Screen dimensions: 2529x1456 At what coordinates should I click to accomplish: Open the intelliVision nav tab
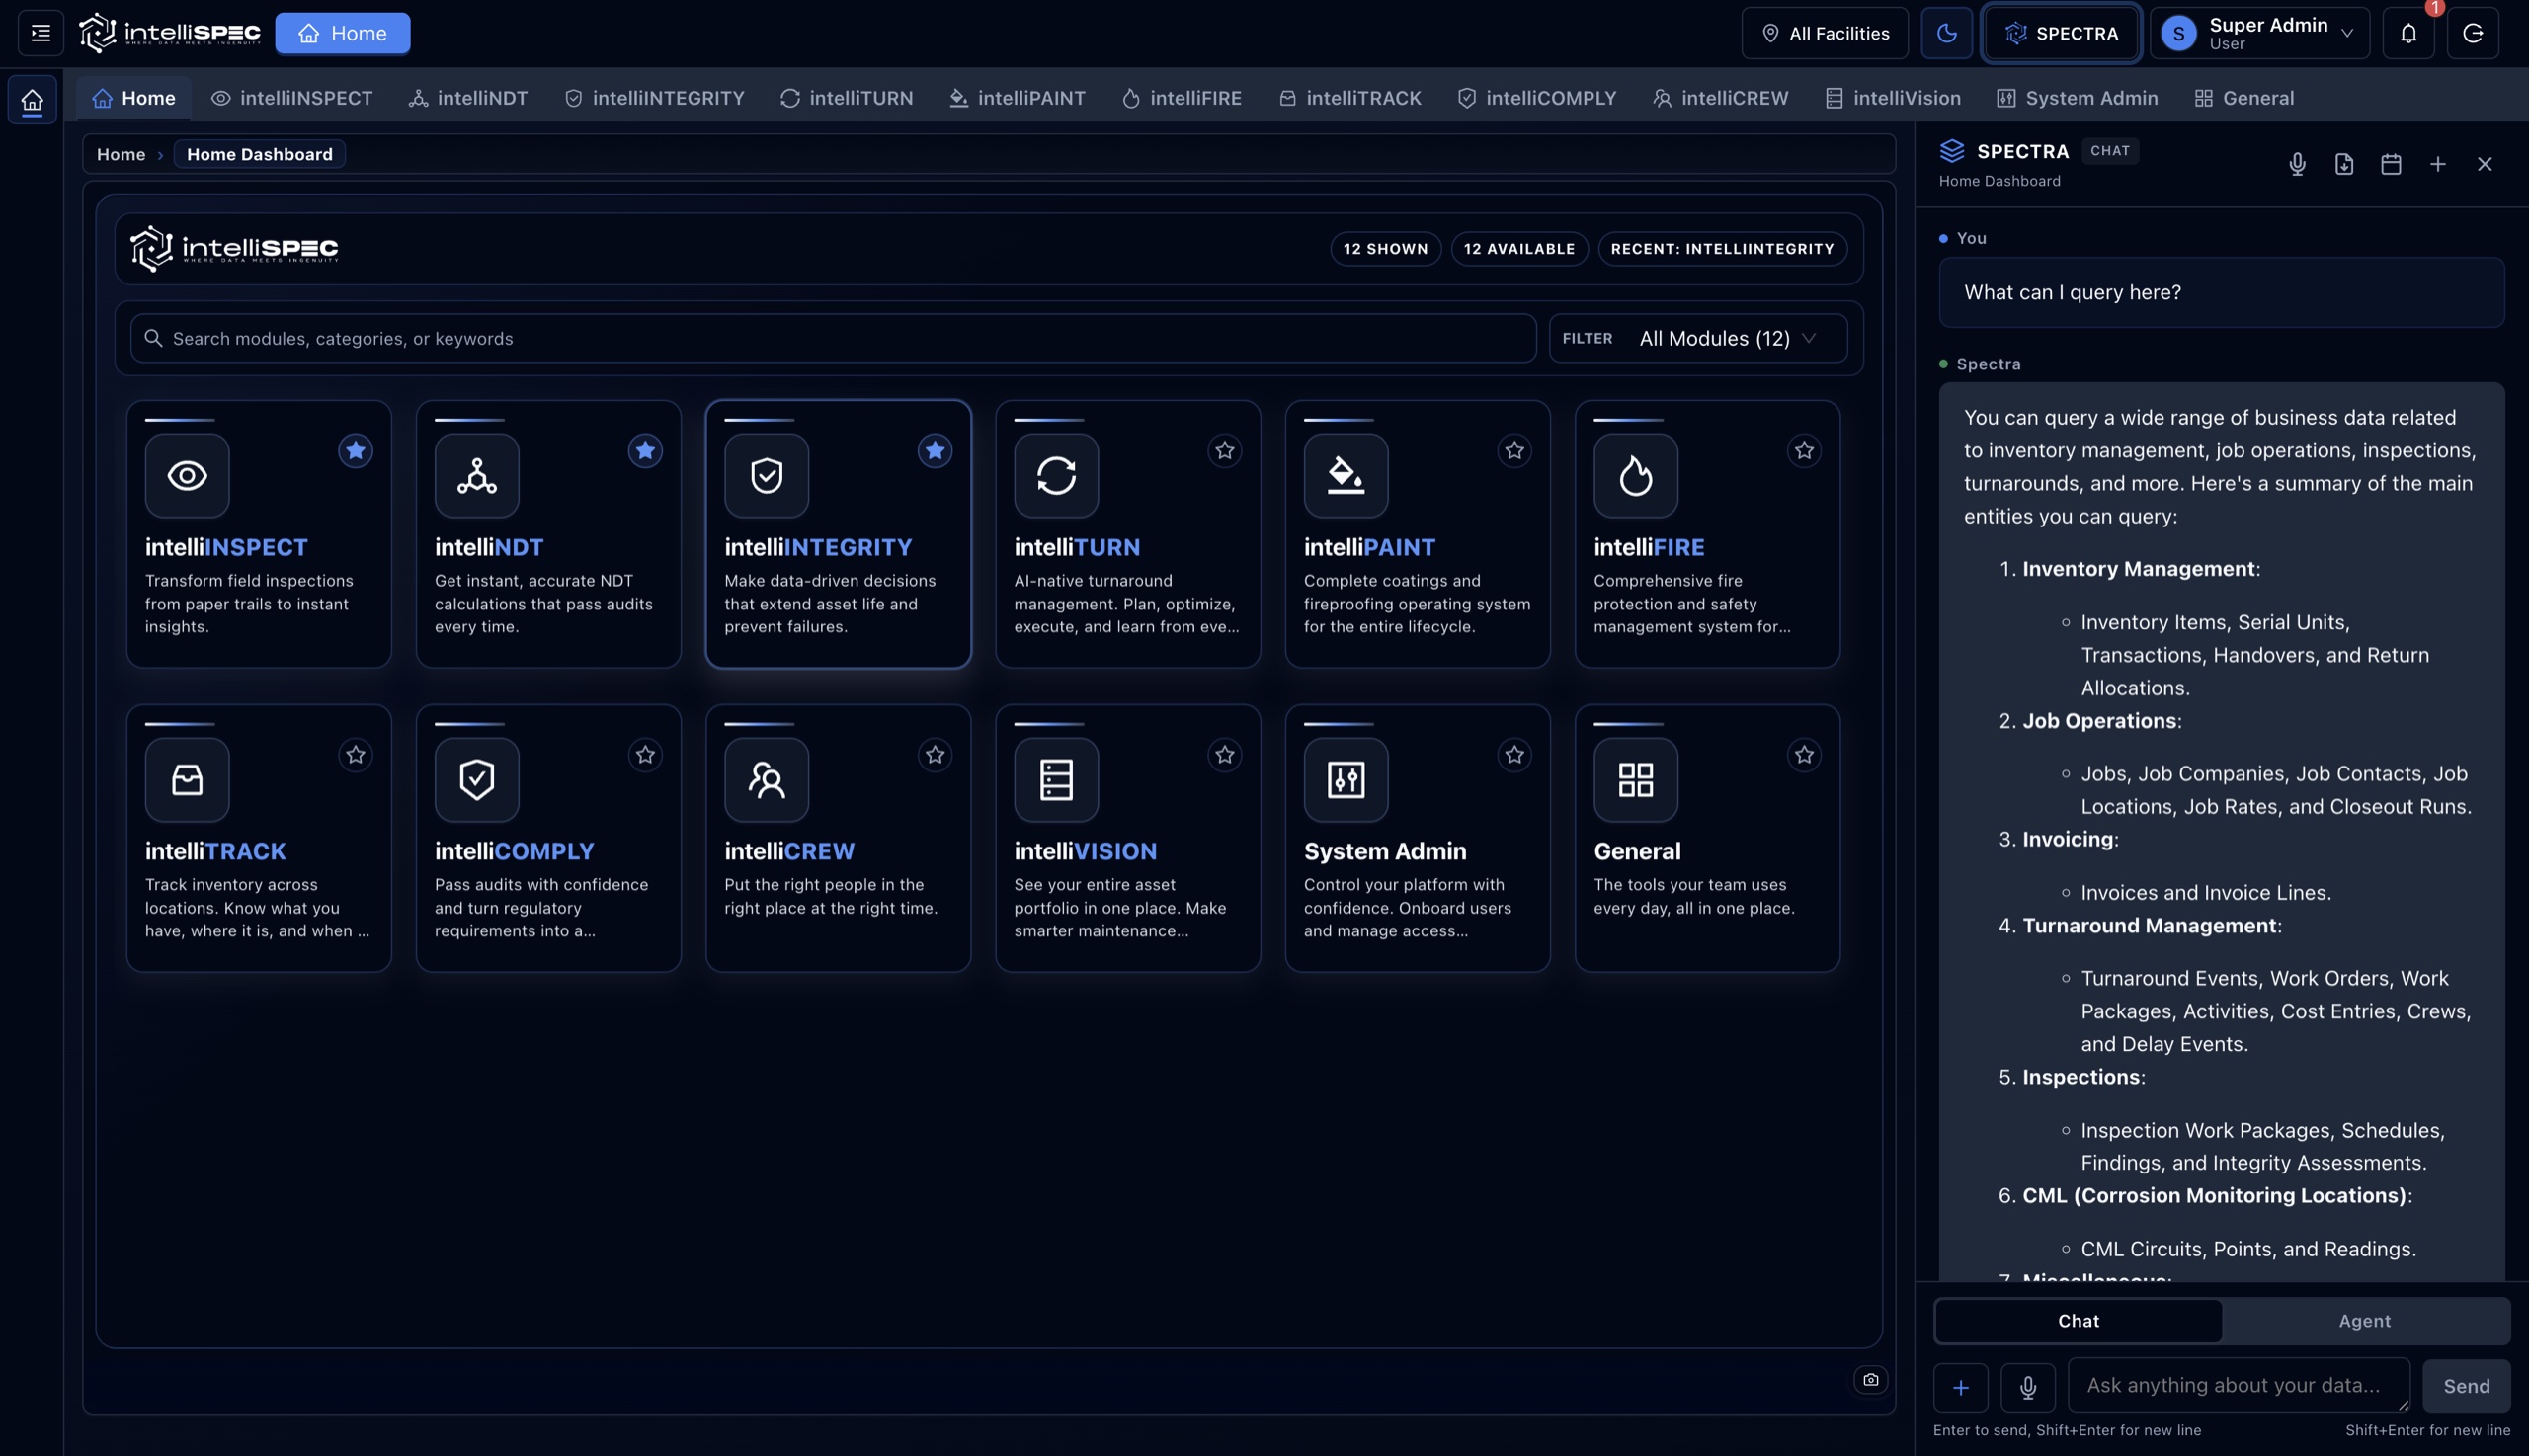pos(1892,98)
